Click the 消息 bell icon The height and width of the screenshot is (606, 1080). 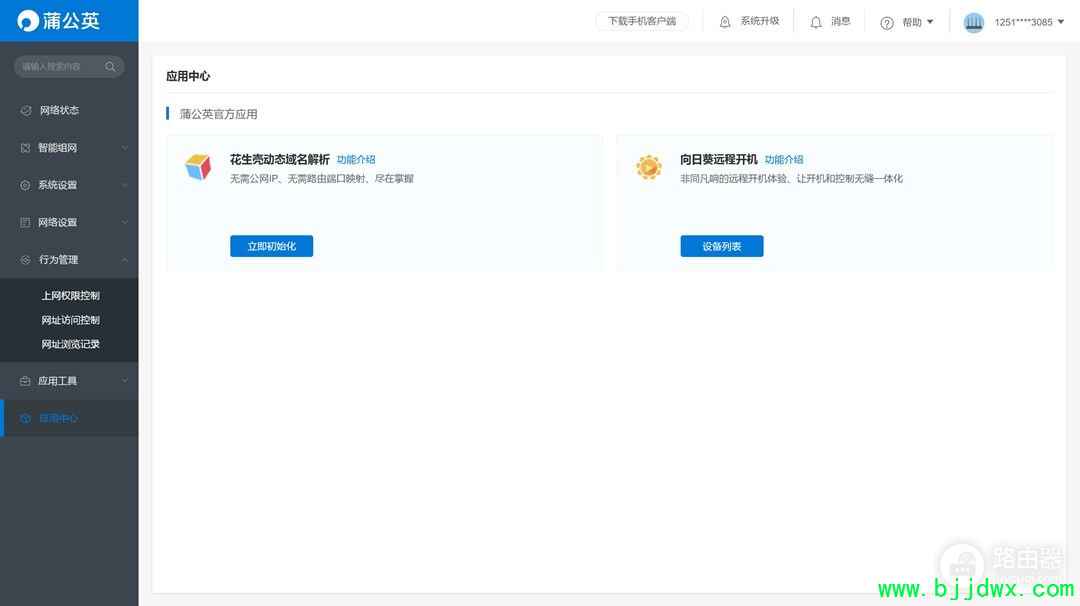pyautogui.click(x=816, y=22)
